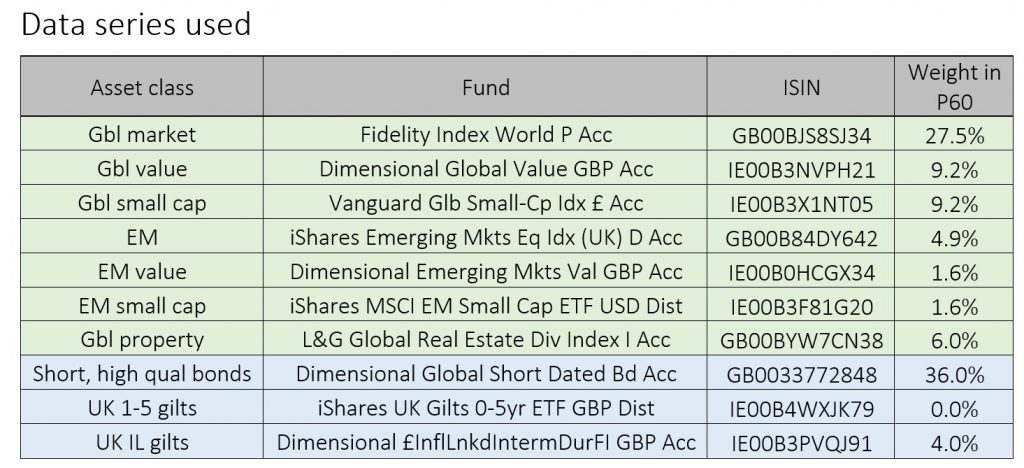
Task: Select the 'Asset class' column header
Action: point(142,87)
